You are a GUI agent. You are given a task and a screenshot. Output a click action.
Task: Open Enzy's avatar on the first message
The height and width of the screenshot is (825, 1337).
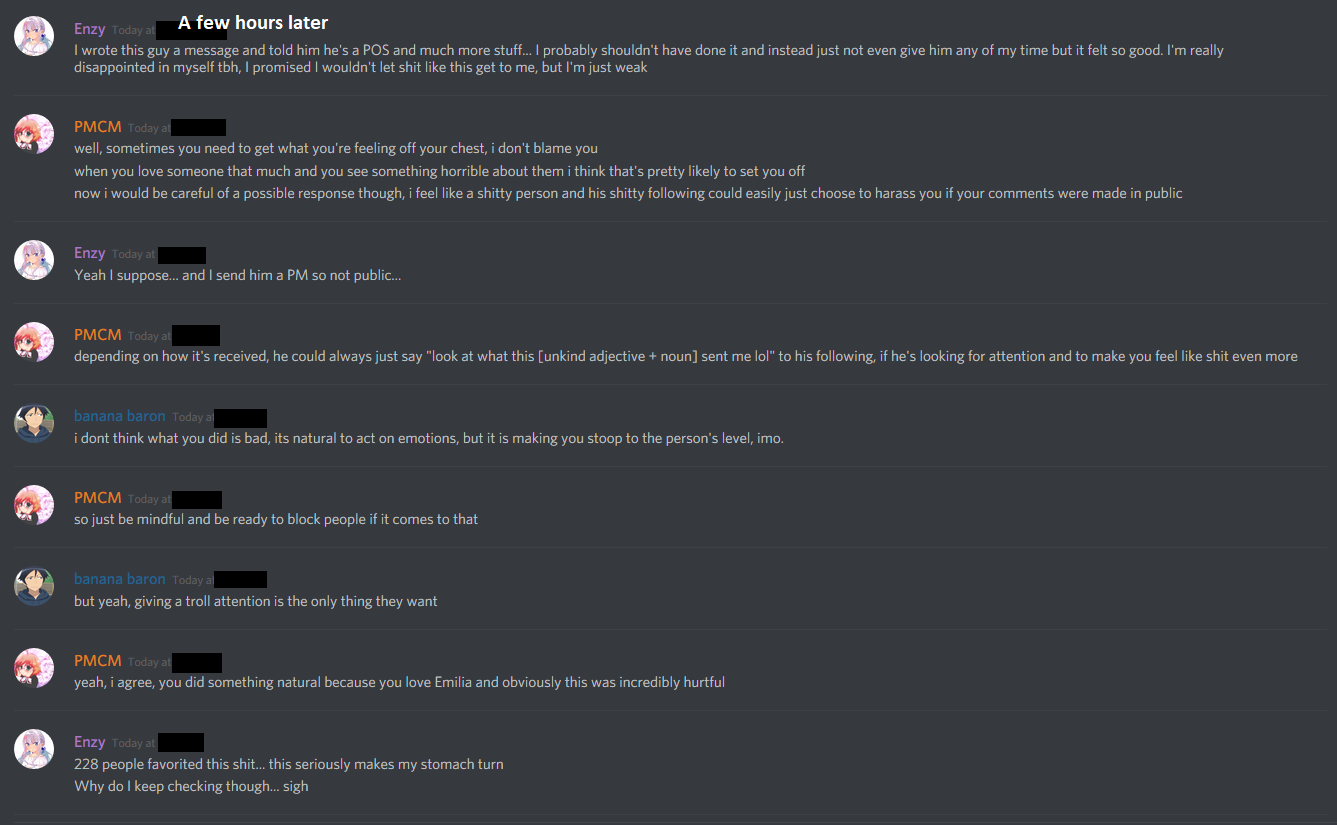tap(33, 36)
